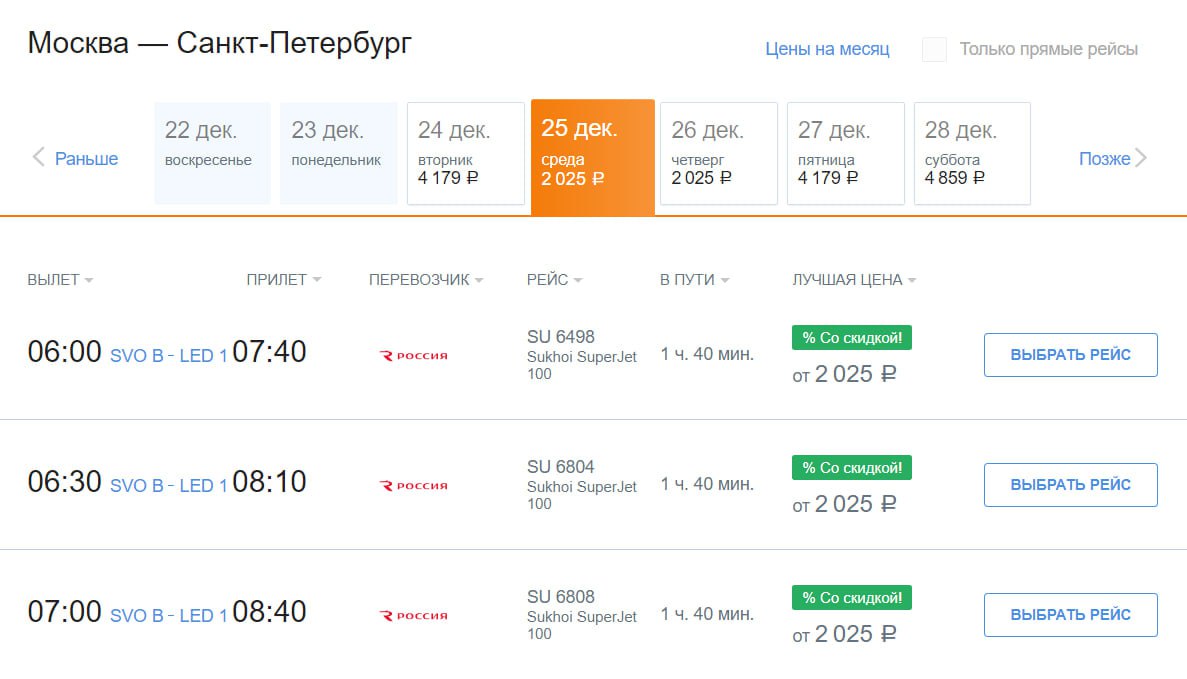
Task: Enable the Только прямые рейсы checkbox
Action: [x=934, y=49]
